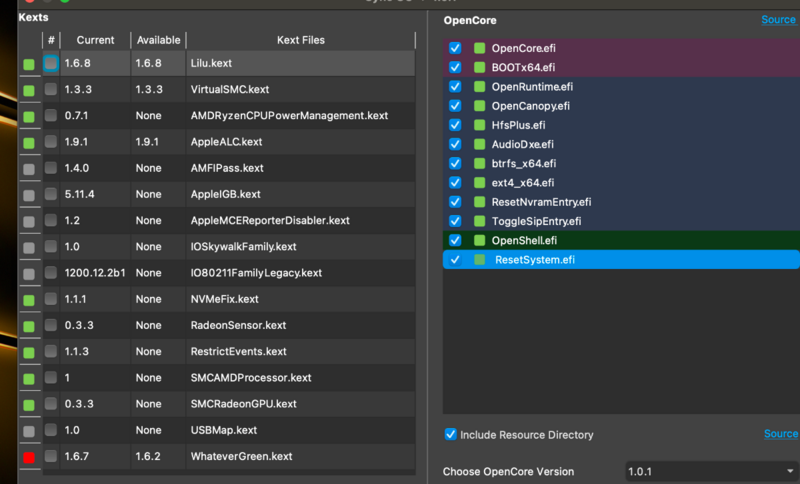Click gray status square for USBMap.kext
The image size is (800, 484).
[29, 431]
